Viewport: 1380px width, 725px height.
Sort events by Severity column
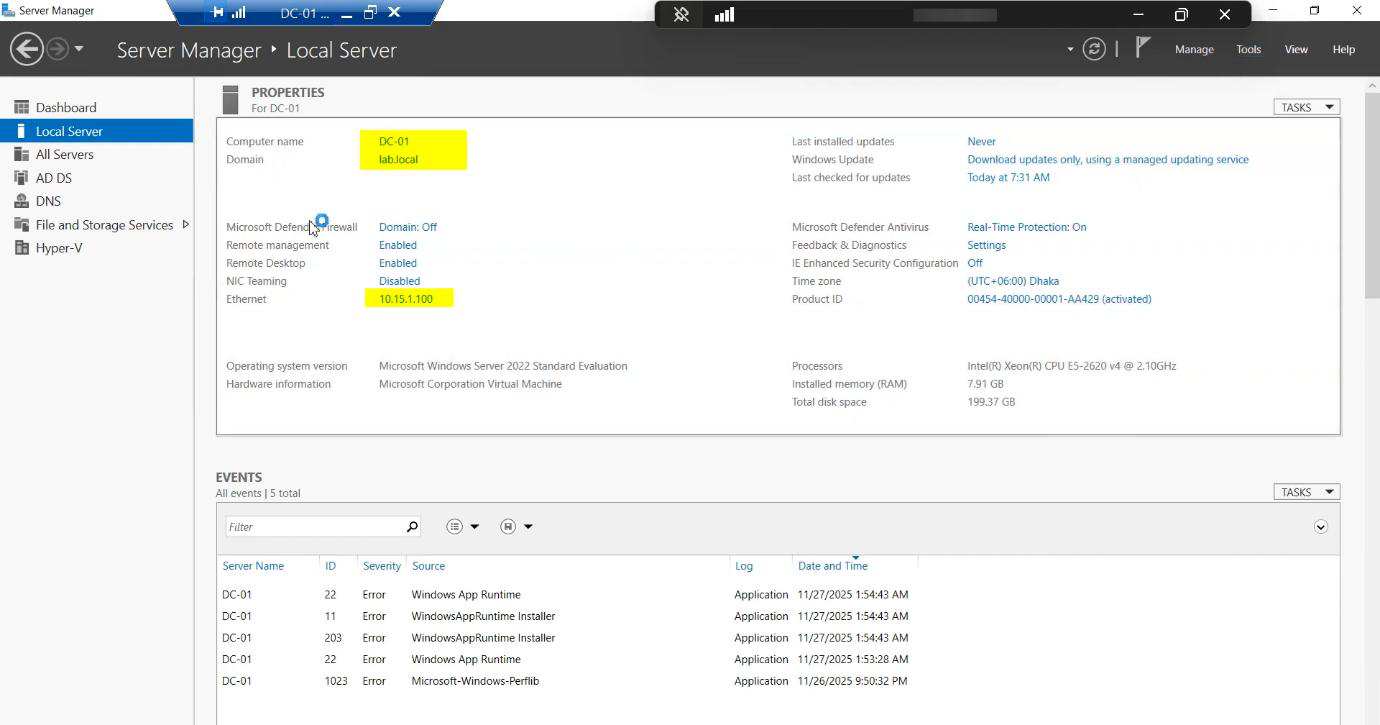382,566
